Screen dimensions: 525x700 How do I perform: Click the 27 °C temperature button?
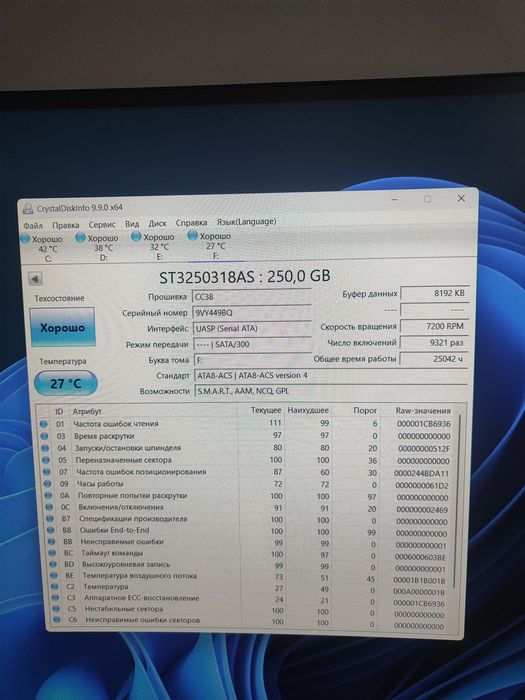(66, 383)
